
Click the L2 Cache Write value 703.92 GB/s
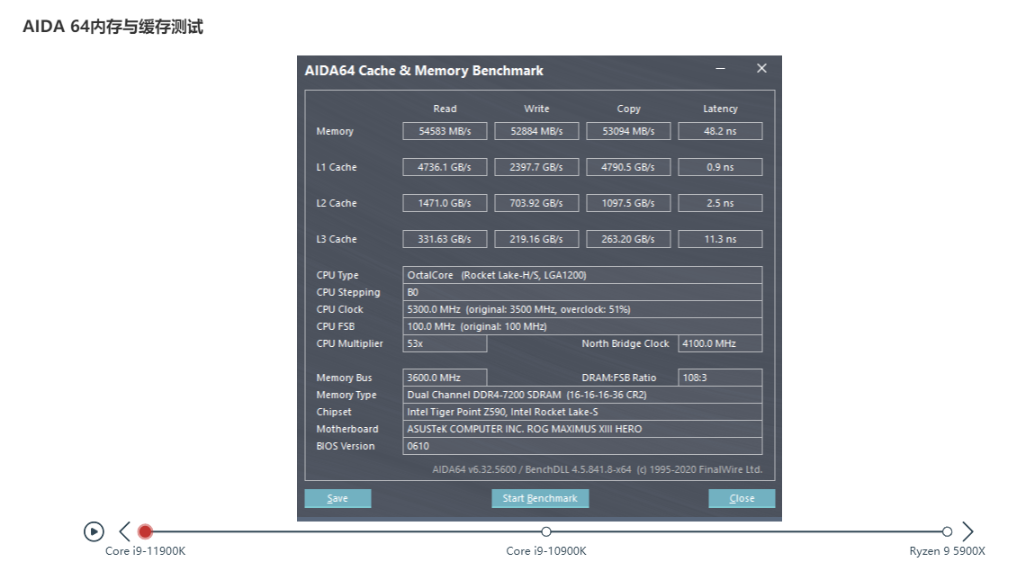pyautogui.click(x=537, y=203)
